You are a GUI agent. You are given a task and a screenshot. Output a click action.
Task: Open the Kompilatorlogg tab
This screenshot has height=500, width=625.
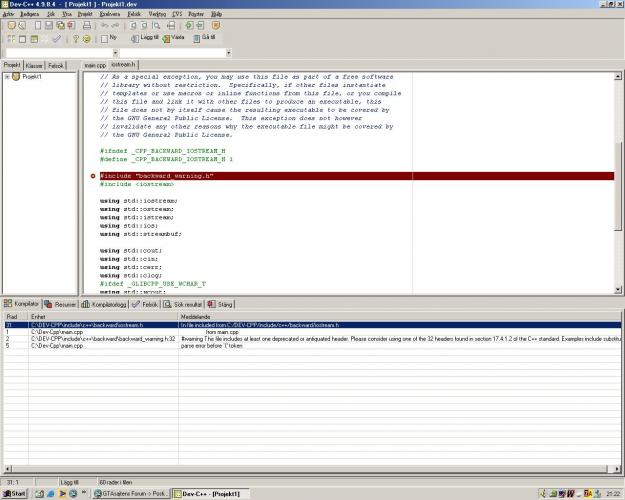click(x=105, y=303)
